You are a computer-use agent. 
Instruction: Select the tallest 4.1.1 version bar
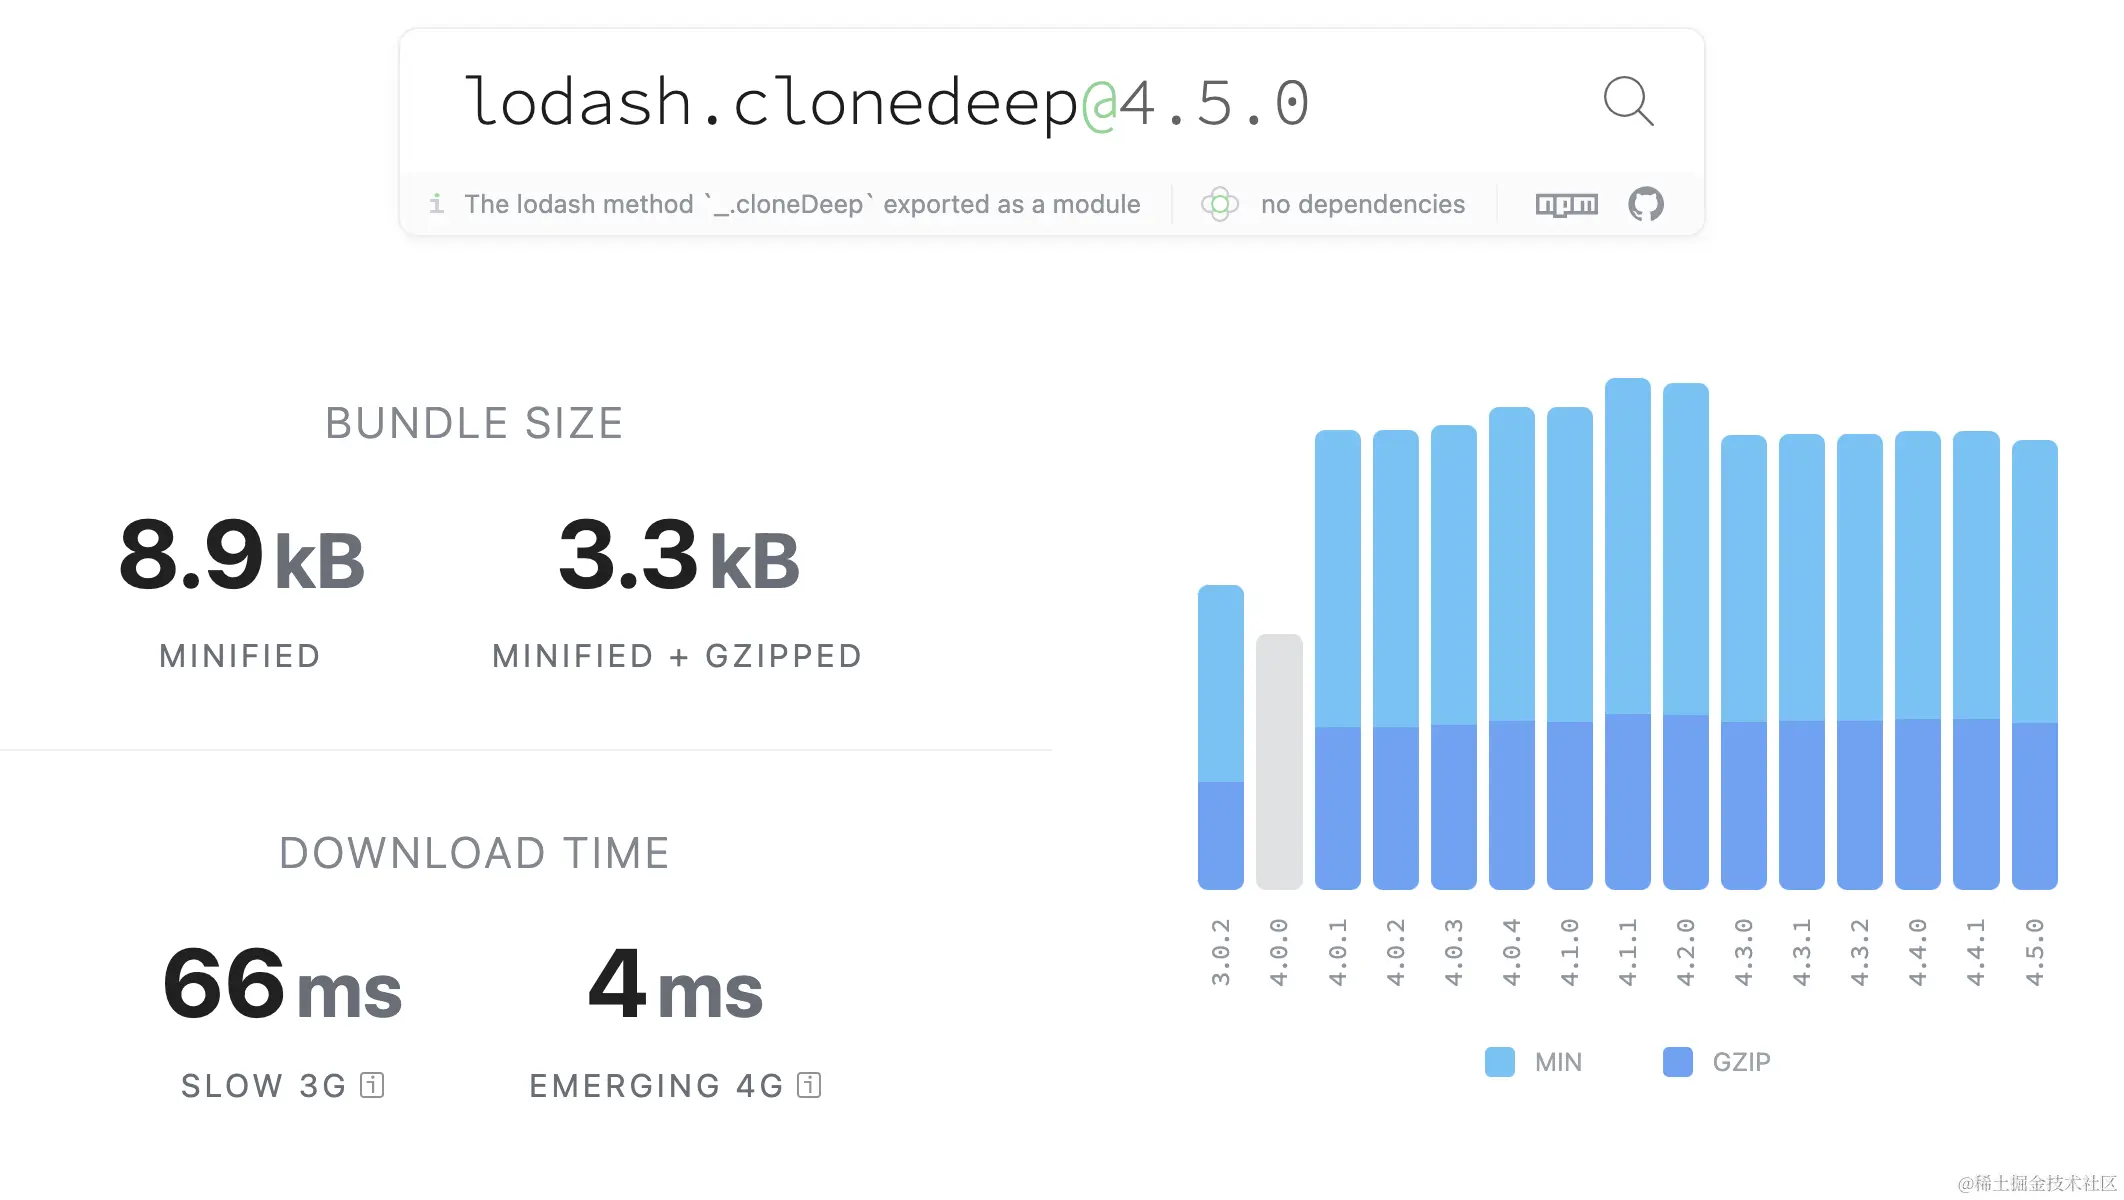point(1627,633)
